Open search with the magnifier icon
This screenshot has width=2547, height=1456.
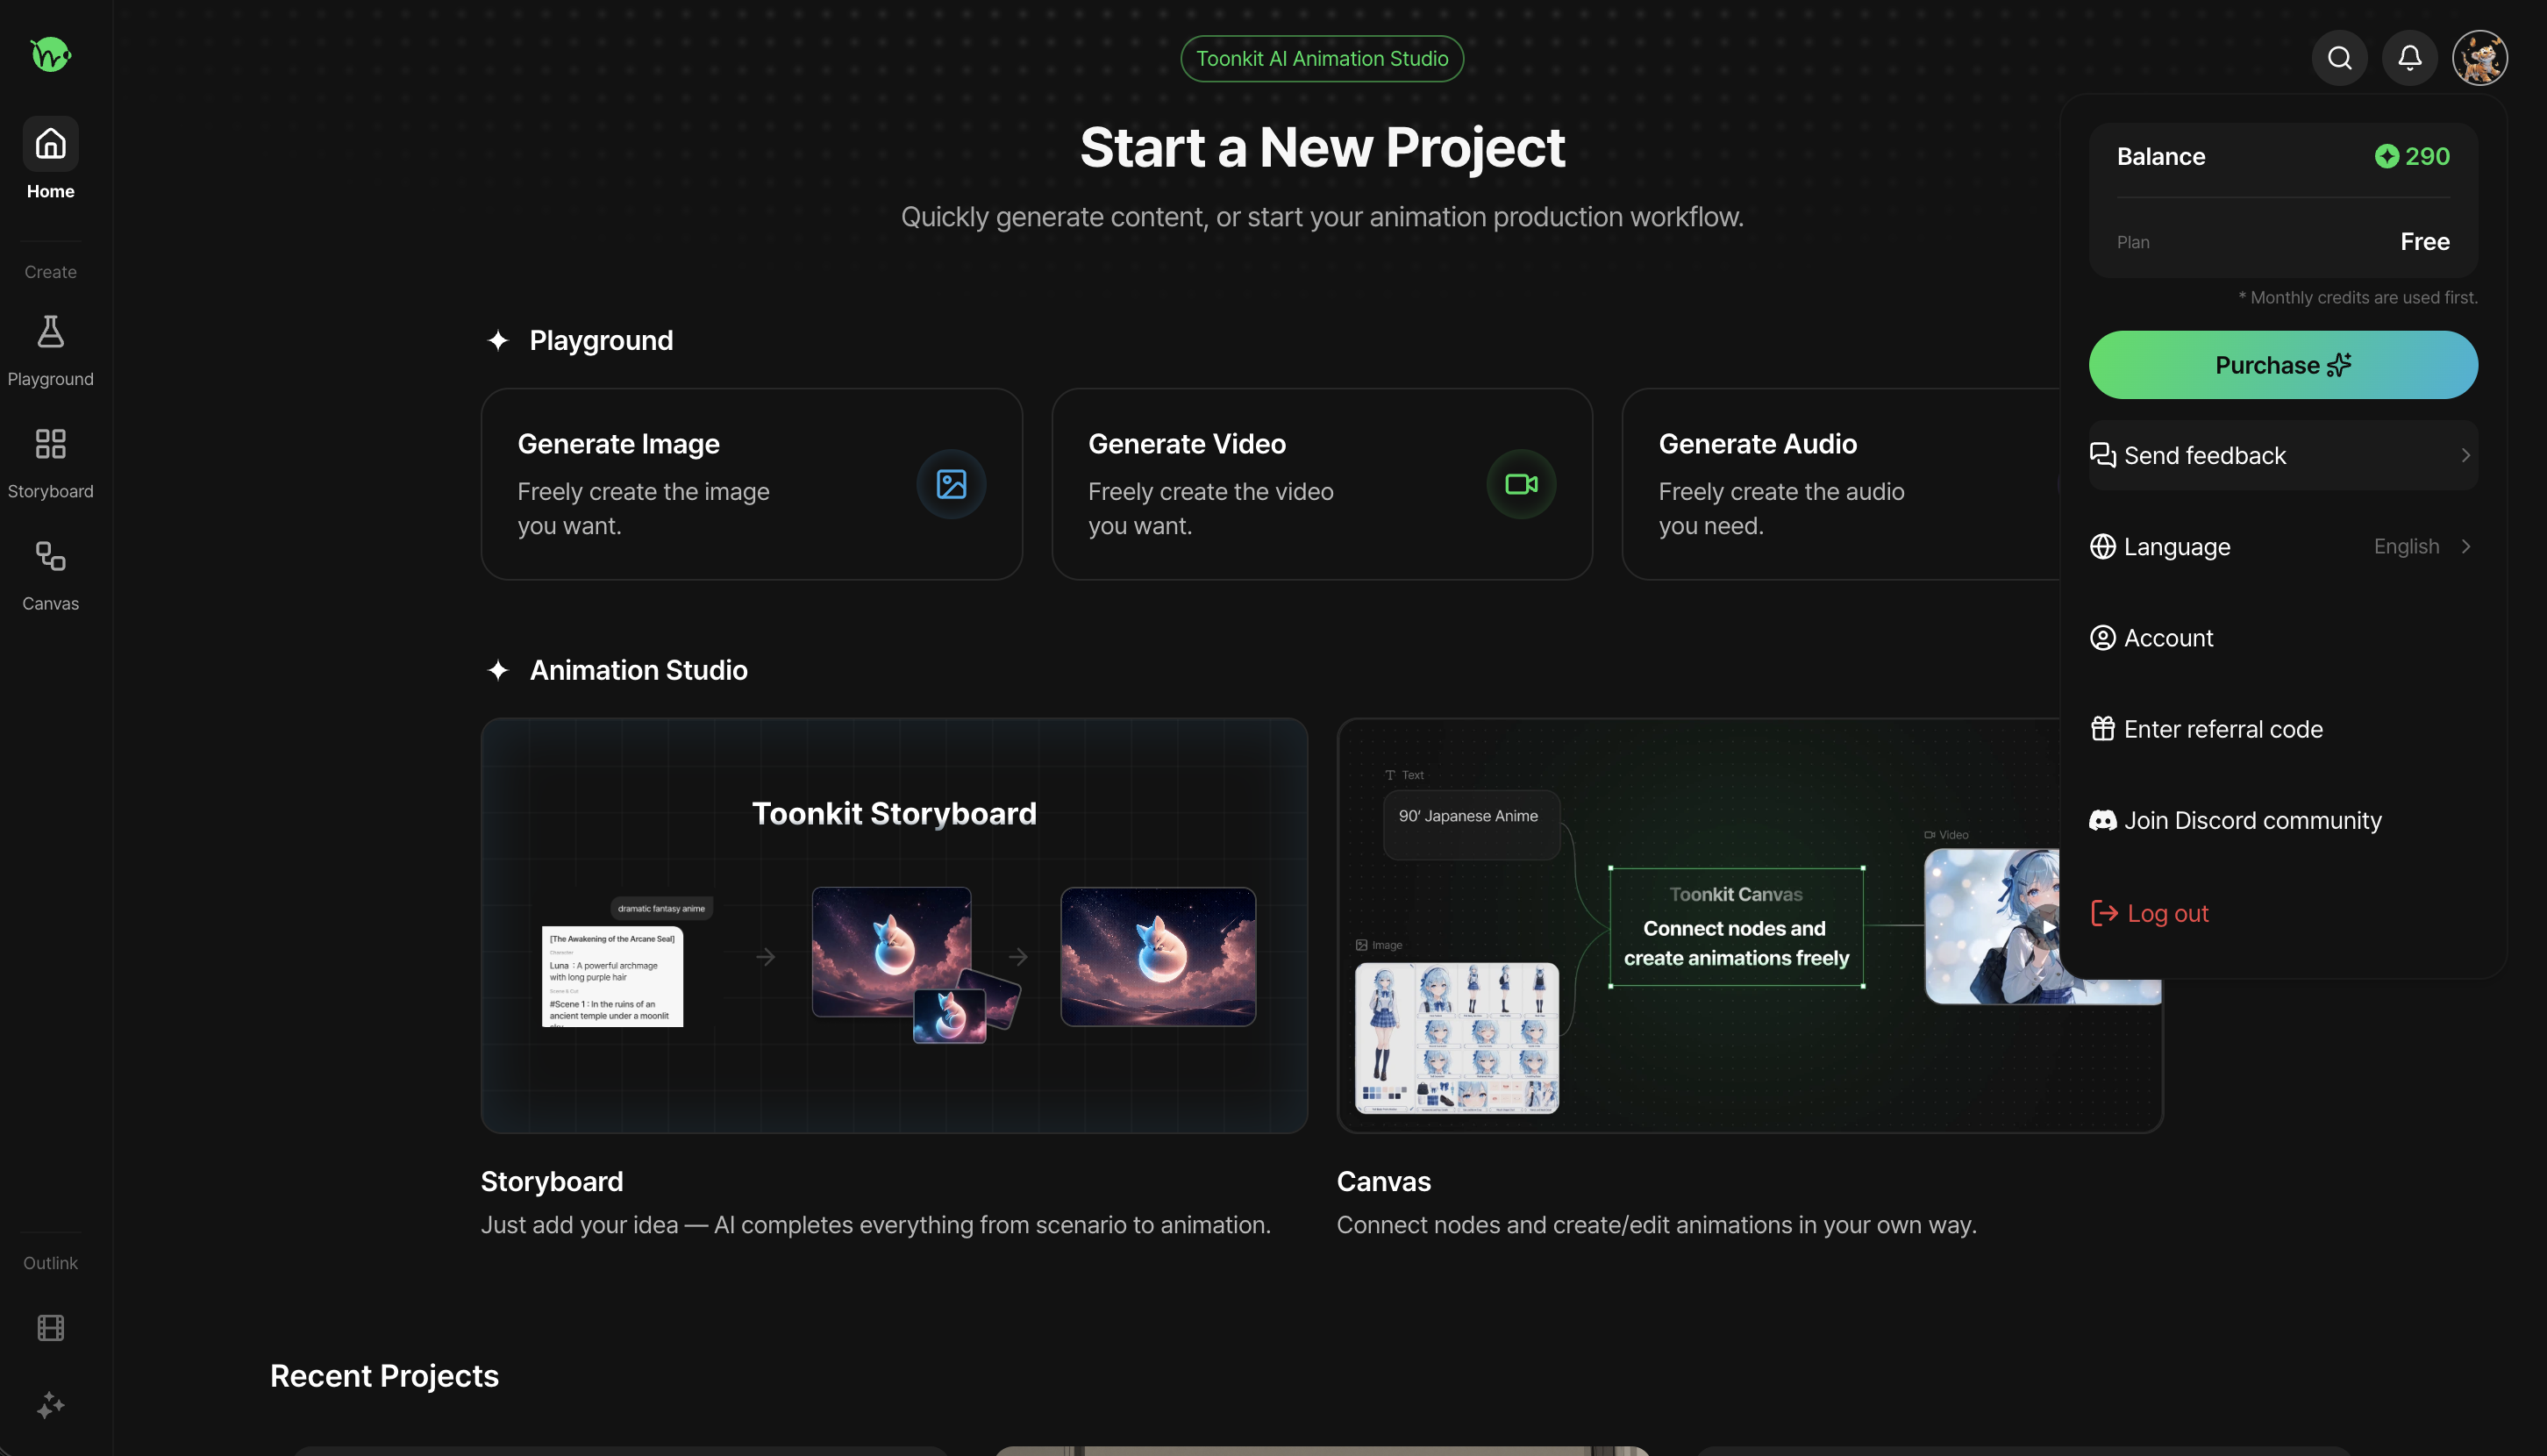click(x=2339, y=58)
